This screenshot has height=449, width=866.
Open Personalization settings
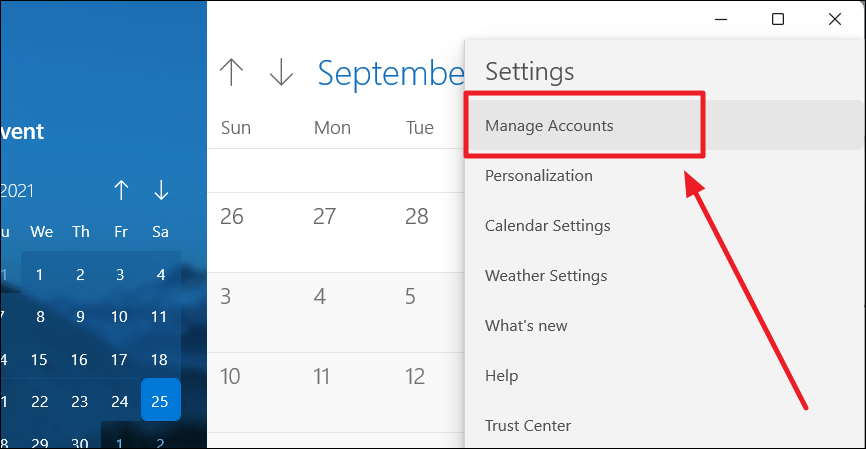pyautogui.click(x=539, y=176)
